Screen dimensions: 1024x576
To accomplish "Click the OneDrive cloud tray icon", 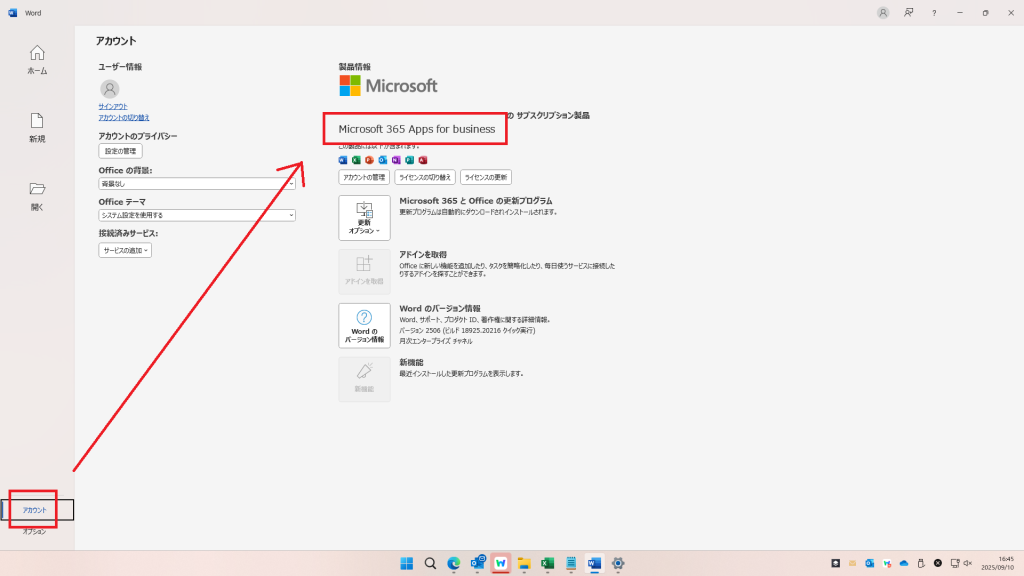I will (x=904, y=563).
